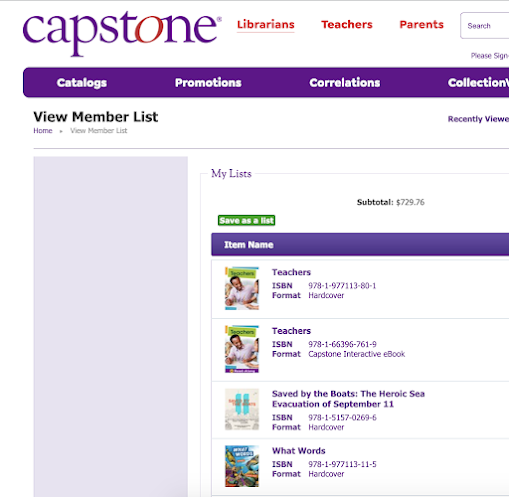This screenshot has width=509, height=497.
Task: Open the Catalogs menu
Action: [82, 83]
